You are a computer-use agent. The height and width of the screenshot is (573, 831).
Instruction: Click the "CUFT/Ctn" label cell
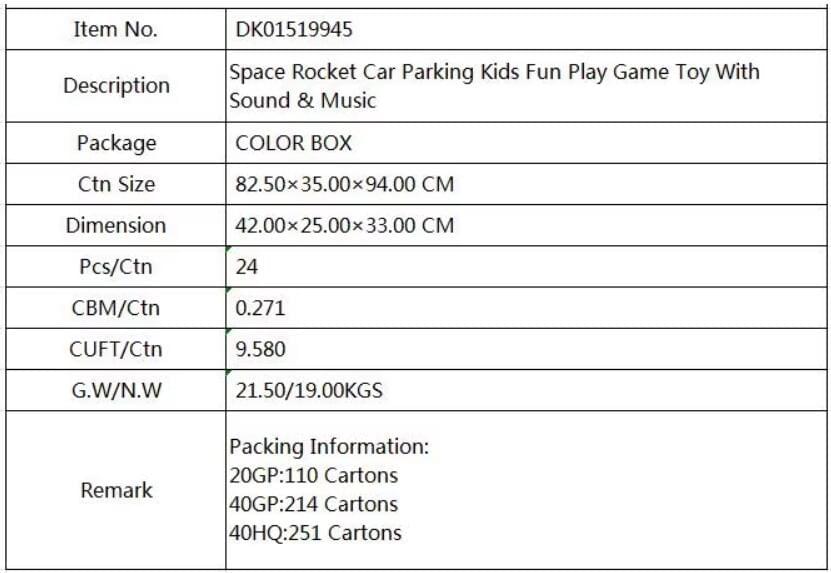[116, 350]
